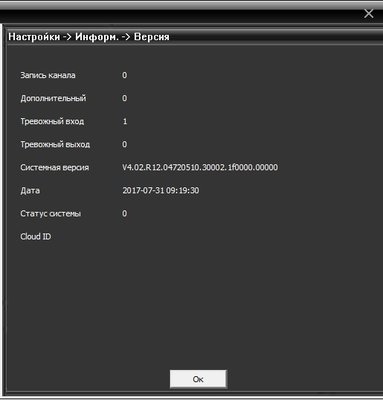Image resolution: width=383 pixels, height=400 pixels.
Task: Click the Дополнительный value 0
Action: (x=124, y=98)
